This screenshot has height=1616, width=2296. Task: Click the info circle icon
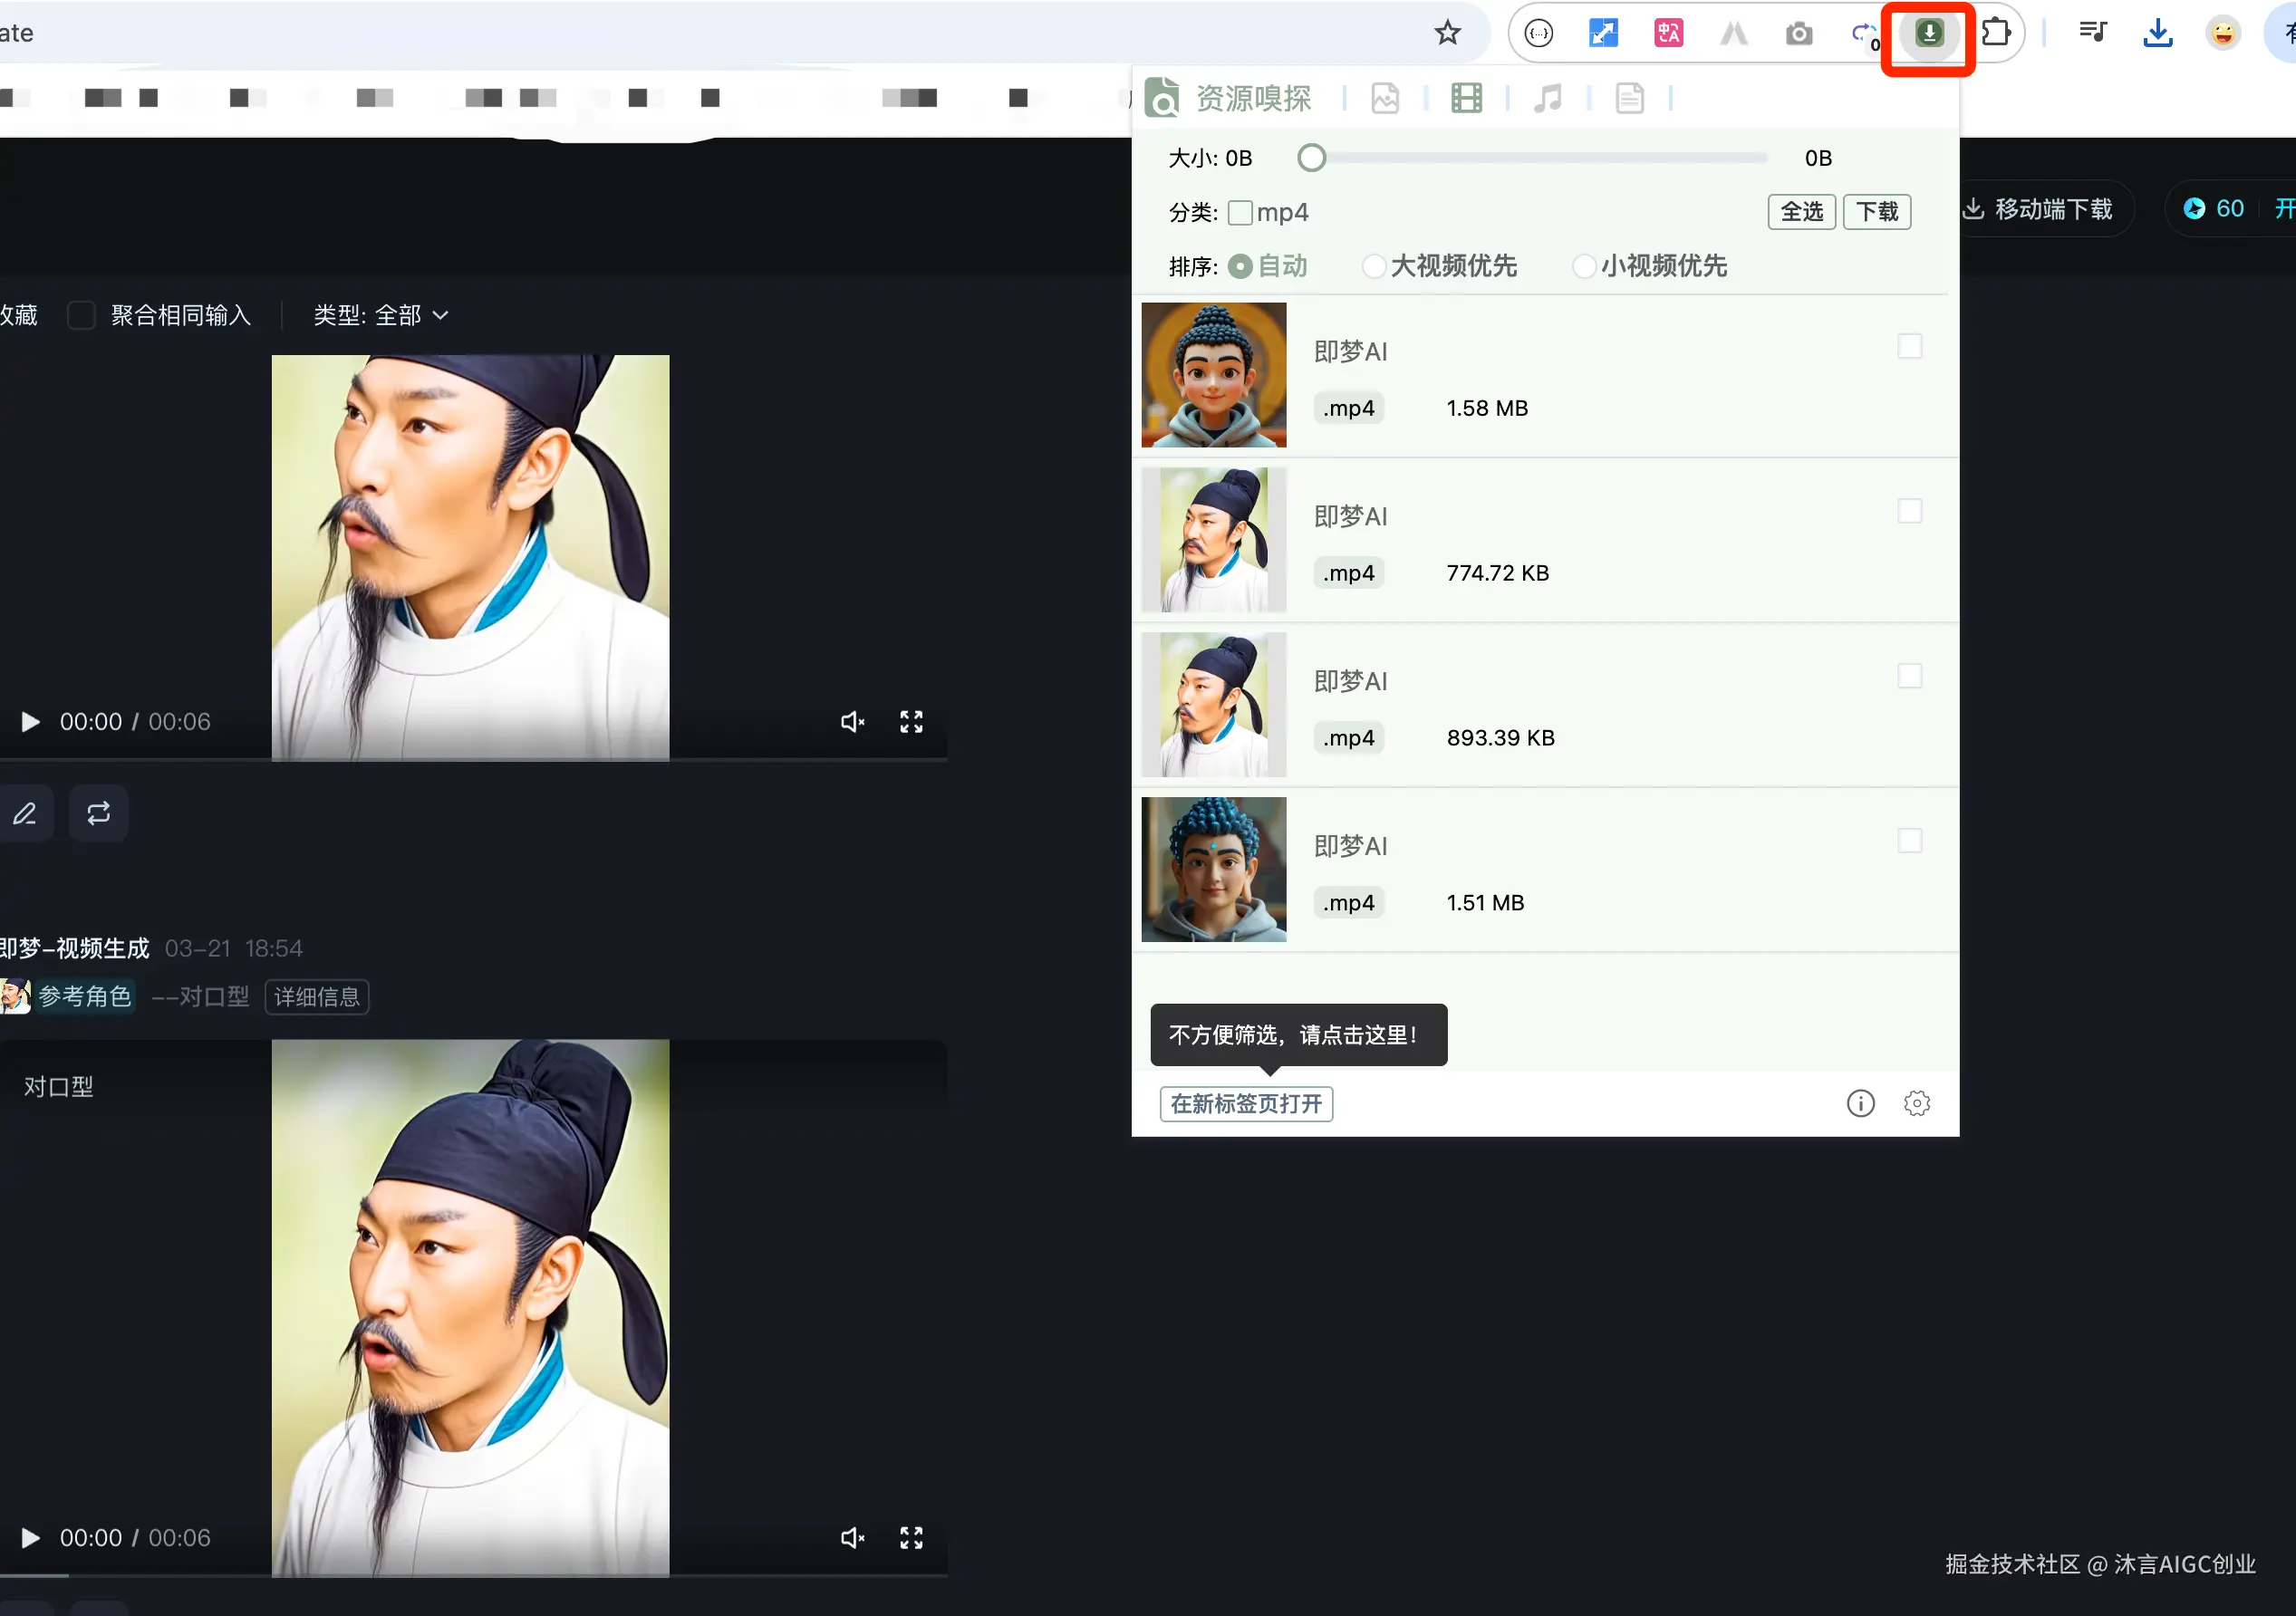click(1860, 1103)
